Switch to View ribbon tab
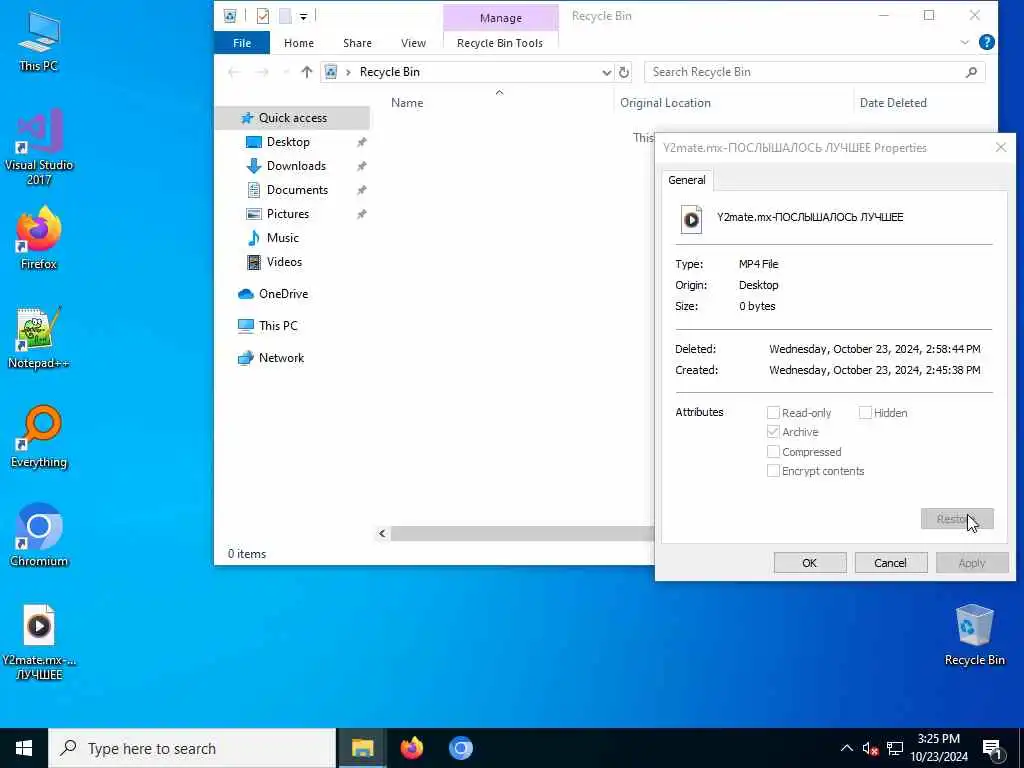The height and width of the screenshot is (768, 1024). (x=413, y=43)
